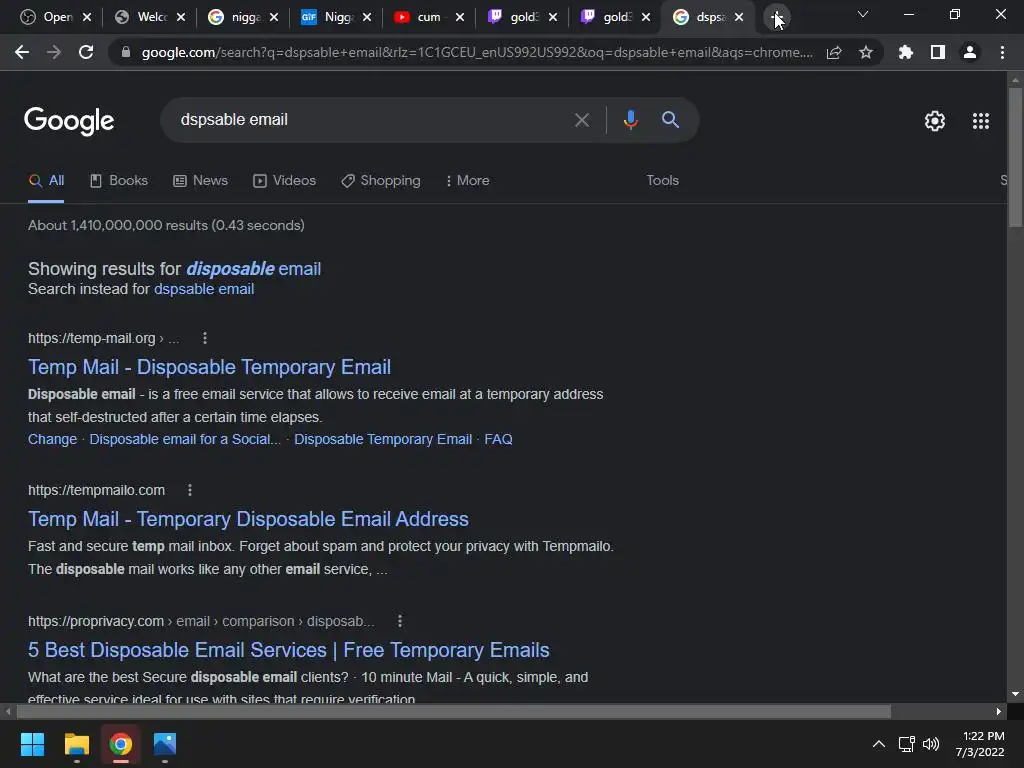
Task: Toggle the browser side panel icon
Action: (x=938, y=52)
